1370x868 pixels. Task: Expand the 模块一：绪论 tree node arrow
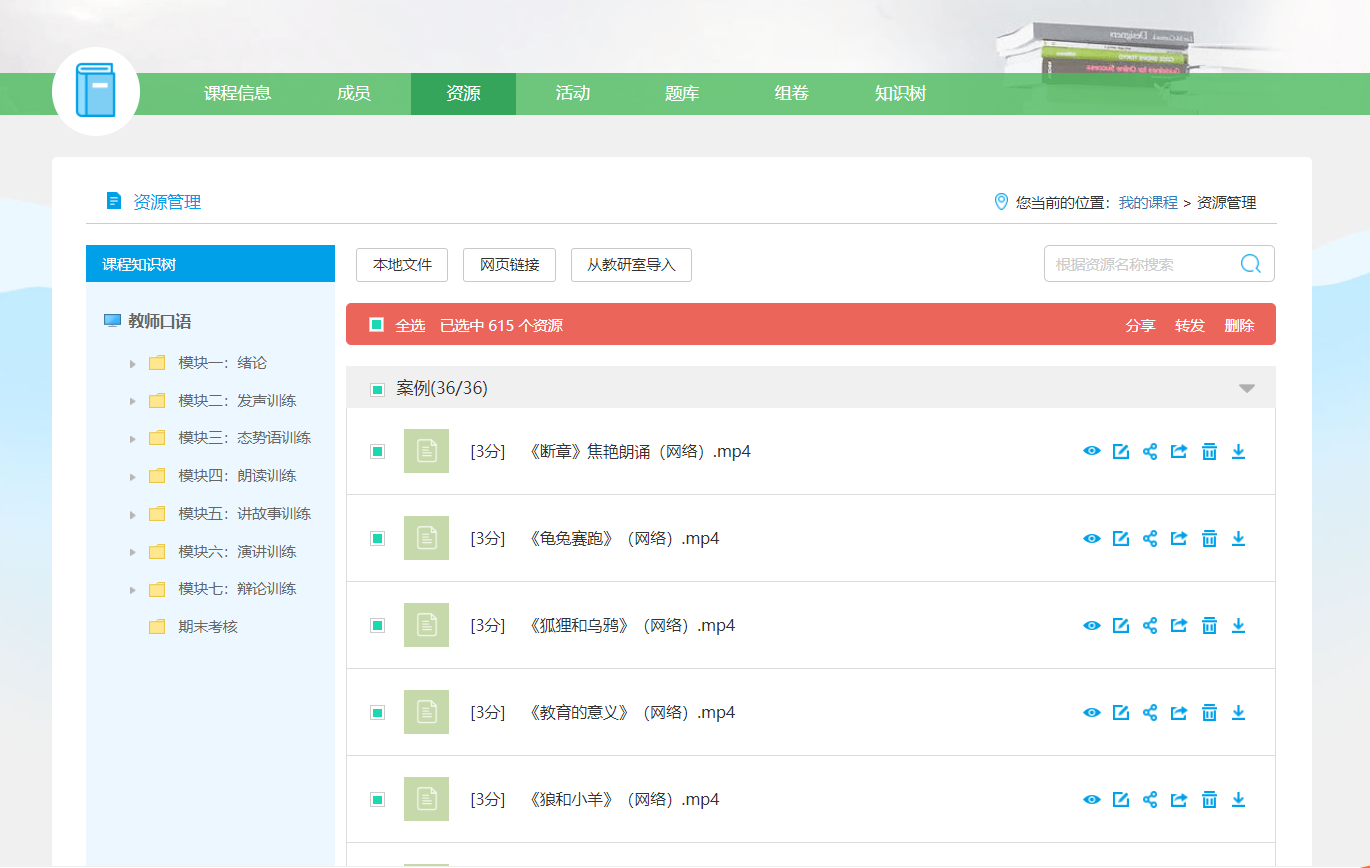coord(132,363)
